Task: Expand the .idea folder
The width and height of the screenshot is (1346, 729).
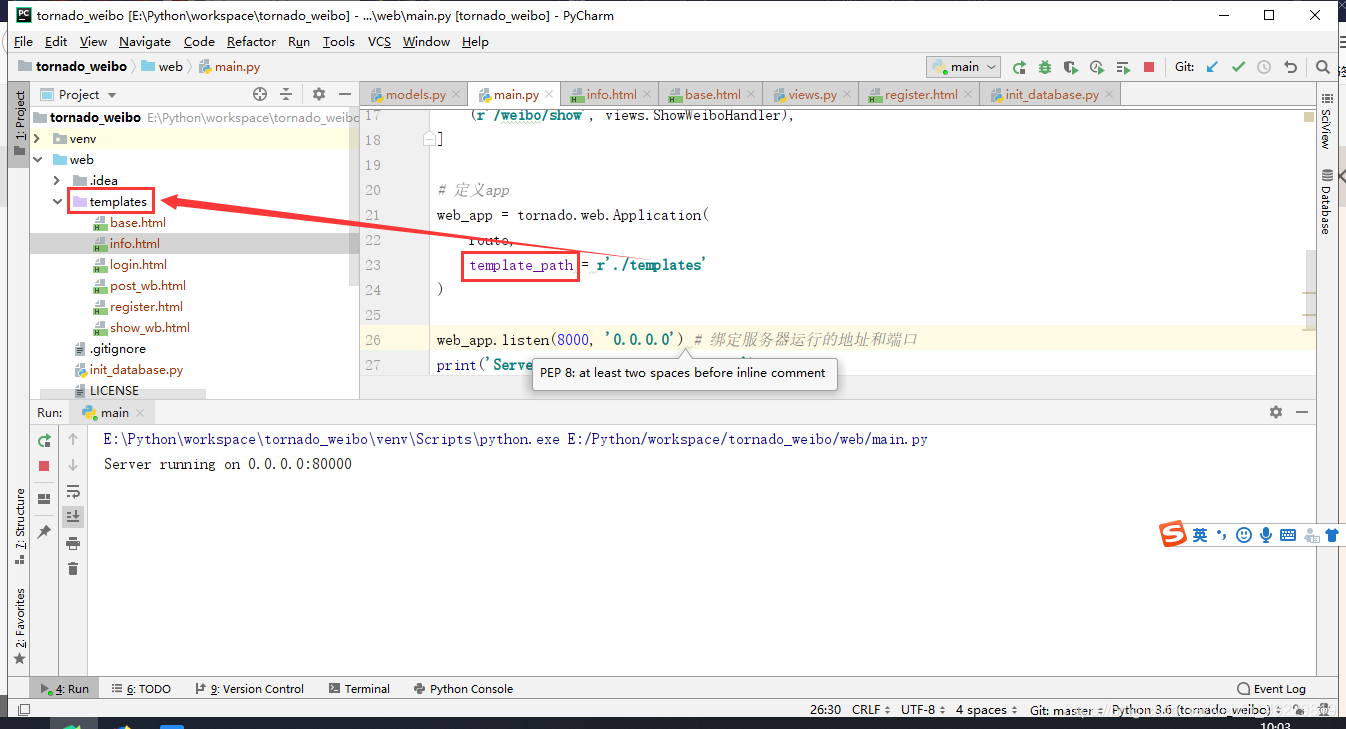Action: pyautogui.click(x=57, y=181)
